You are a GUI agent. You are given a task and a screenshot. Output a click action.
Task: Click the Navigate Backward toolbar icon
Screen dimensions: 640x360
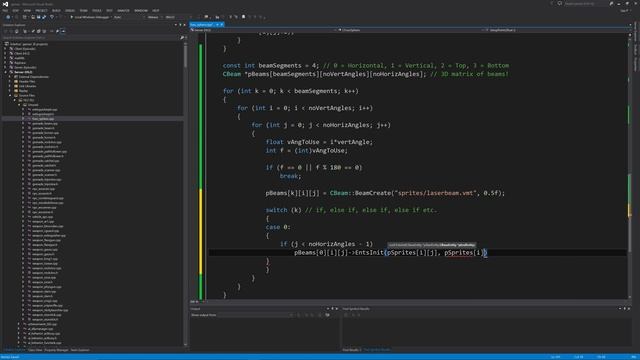8,17
